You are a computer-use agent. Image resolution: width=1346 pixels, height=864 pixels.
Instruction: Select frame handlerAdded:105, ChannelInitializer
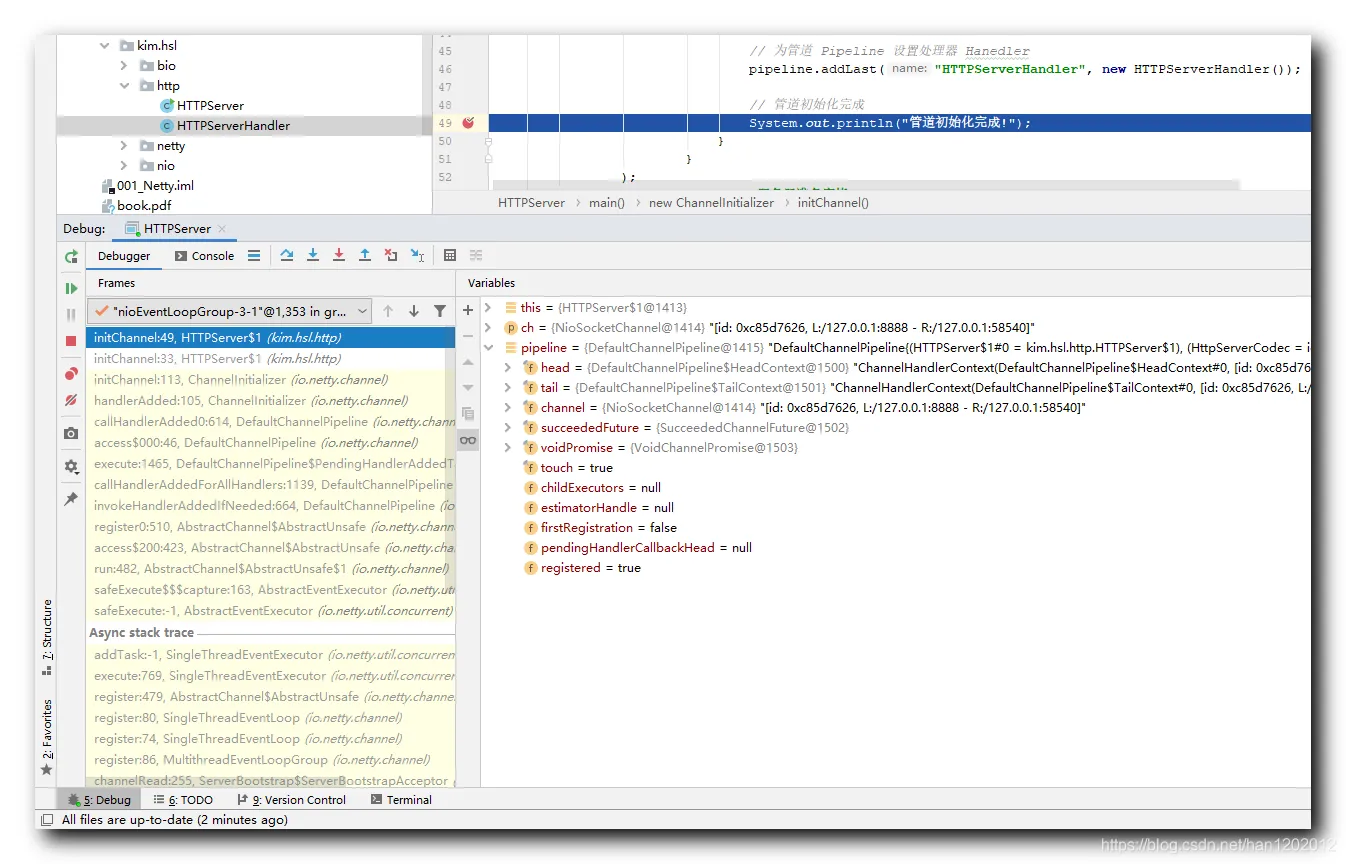pyautogui.click(x=270, y=401)
